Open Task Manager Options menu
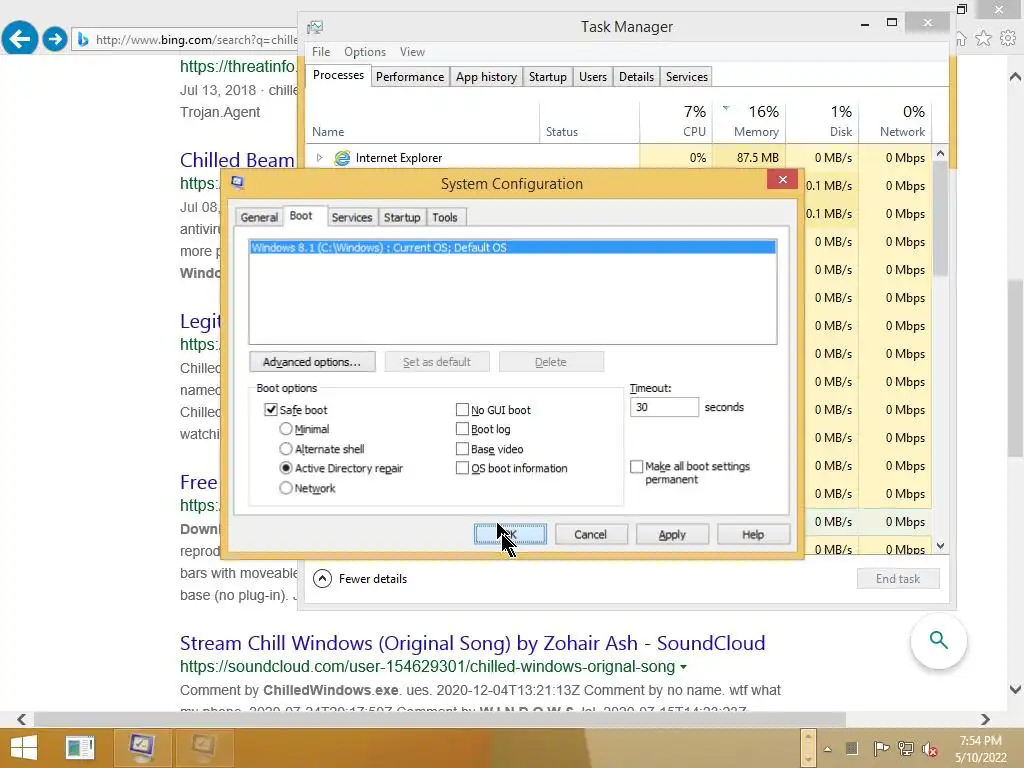1024x768 pixels. click(364, 52)
